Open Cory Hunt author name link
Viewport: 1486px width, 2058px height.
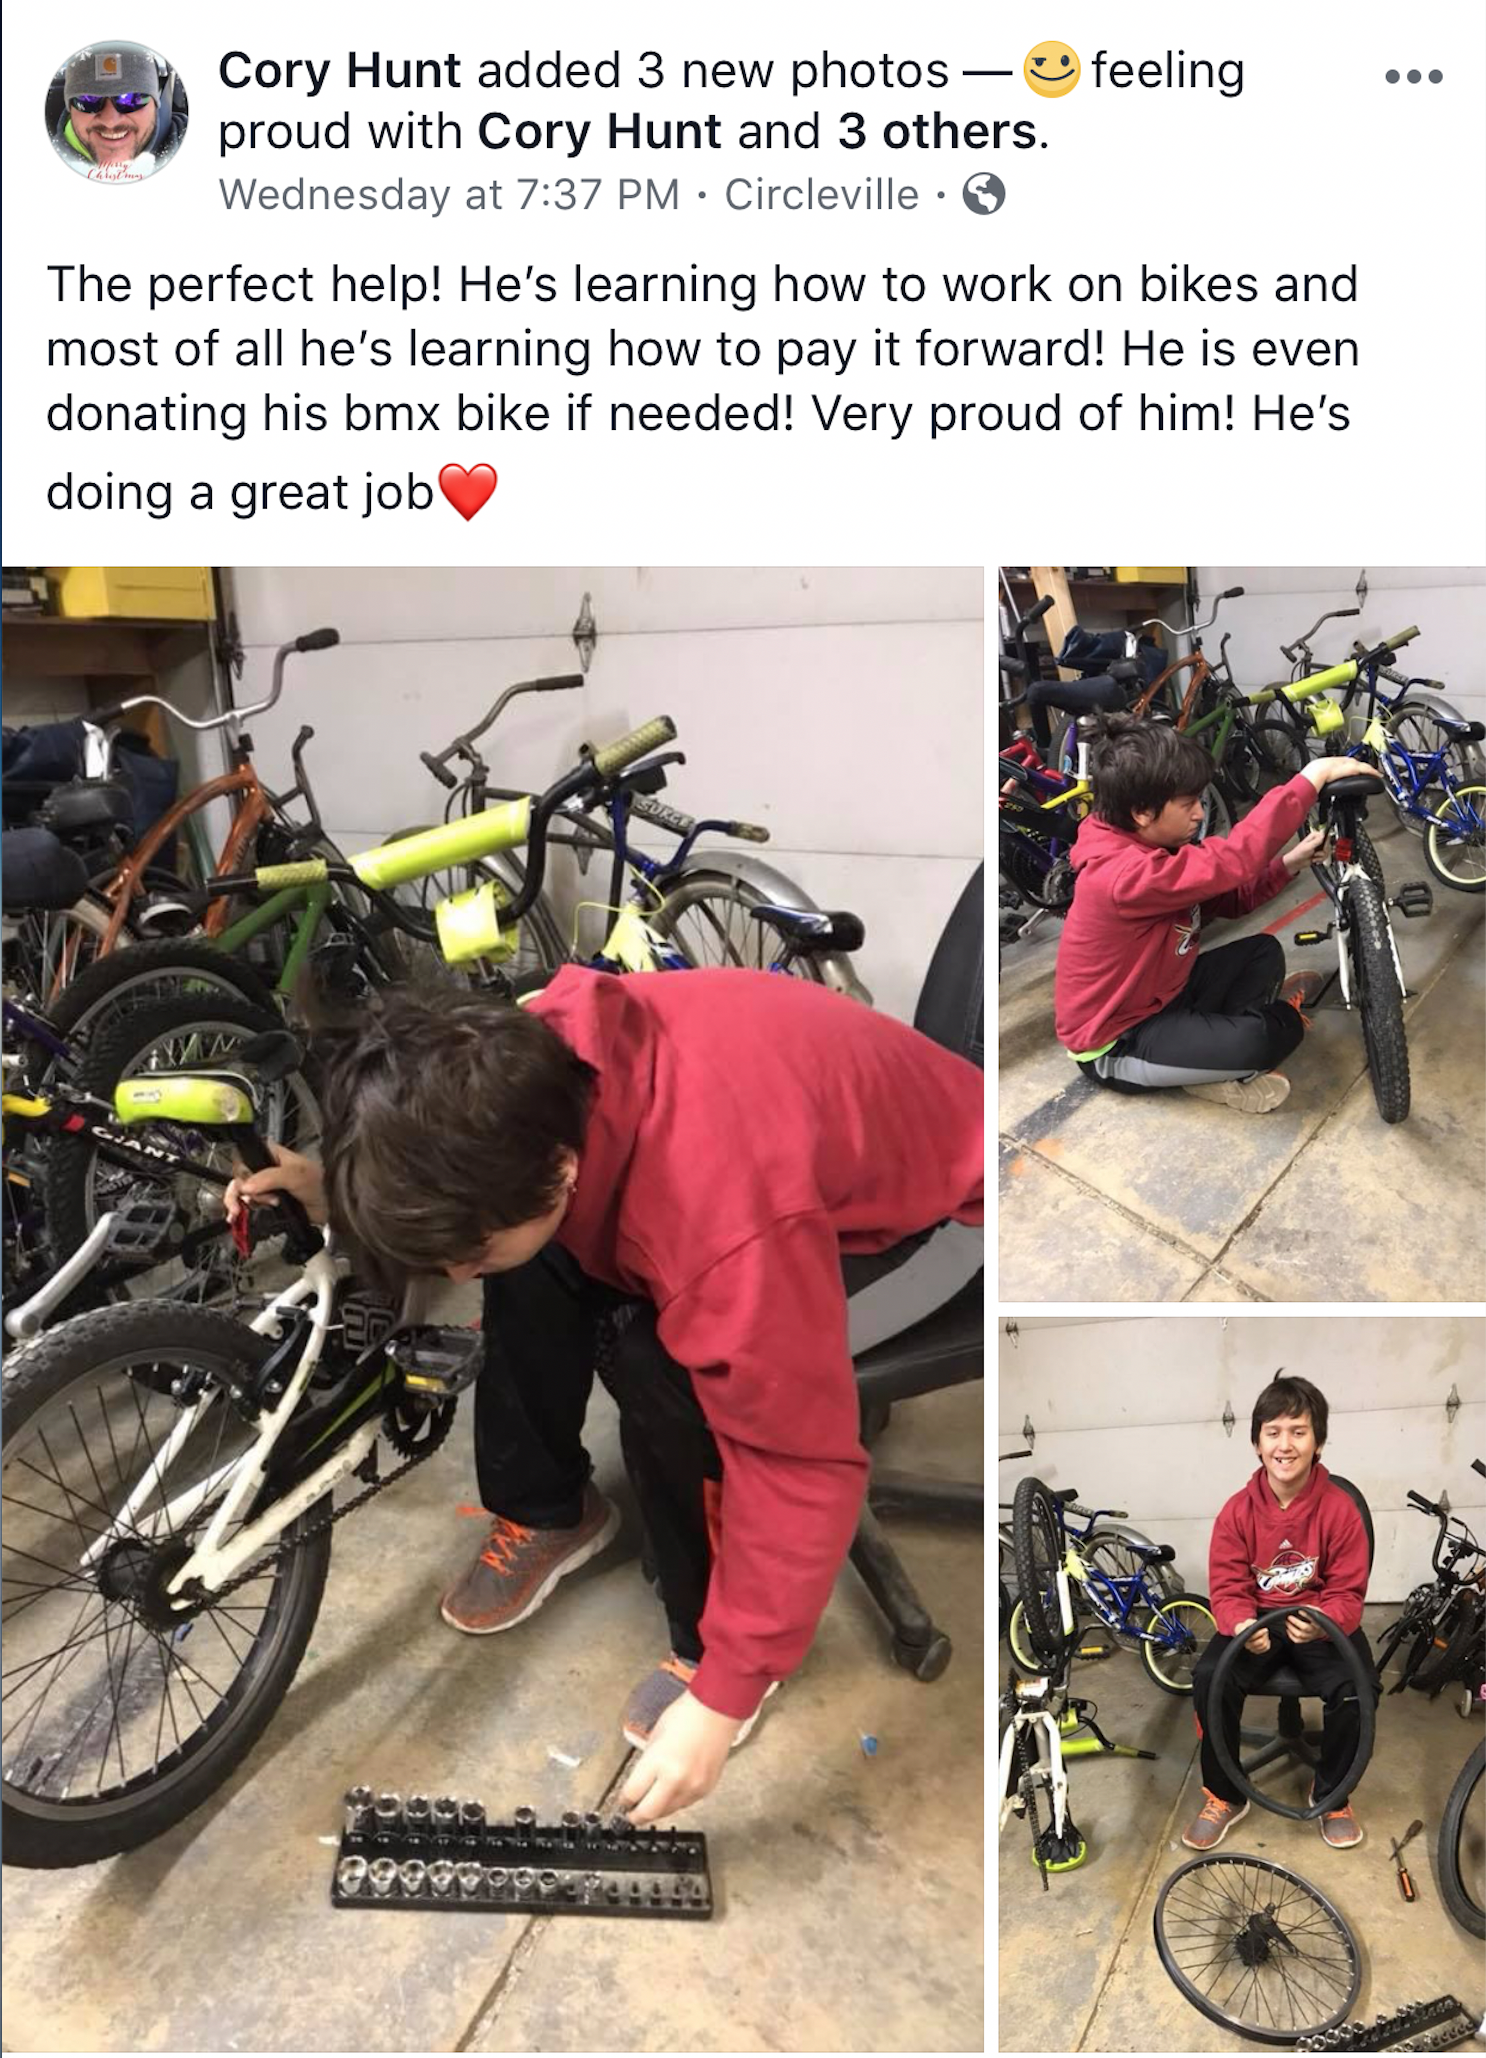pyautogui.click(x=339, y=71)
